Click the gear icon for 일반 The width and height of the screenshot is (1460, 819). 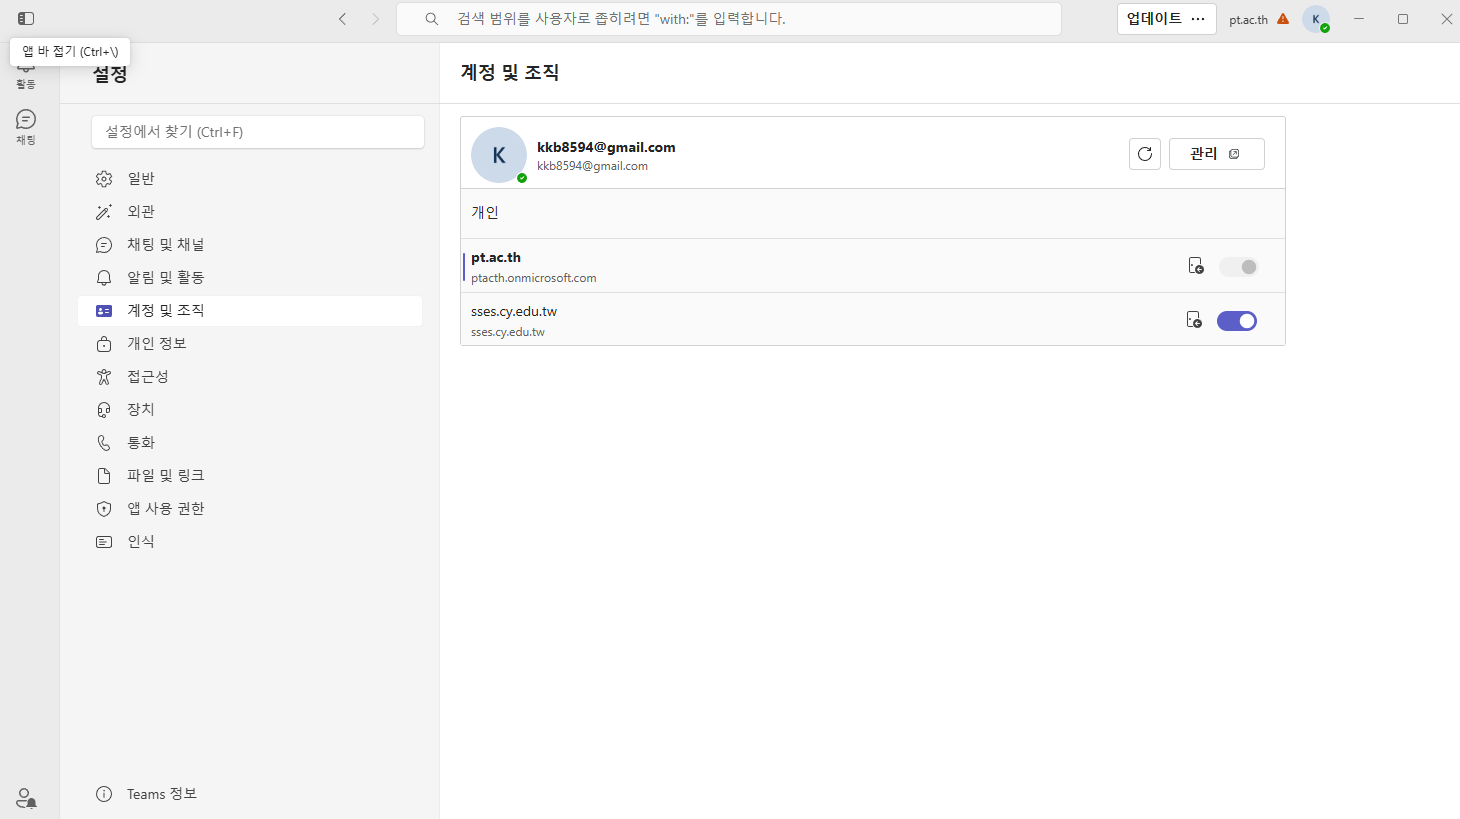[x=104, y=179]
